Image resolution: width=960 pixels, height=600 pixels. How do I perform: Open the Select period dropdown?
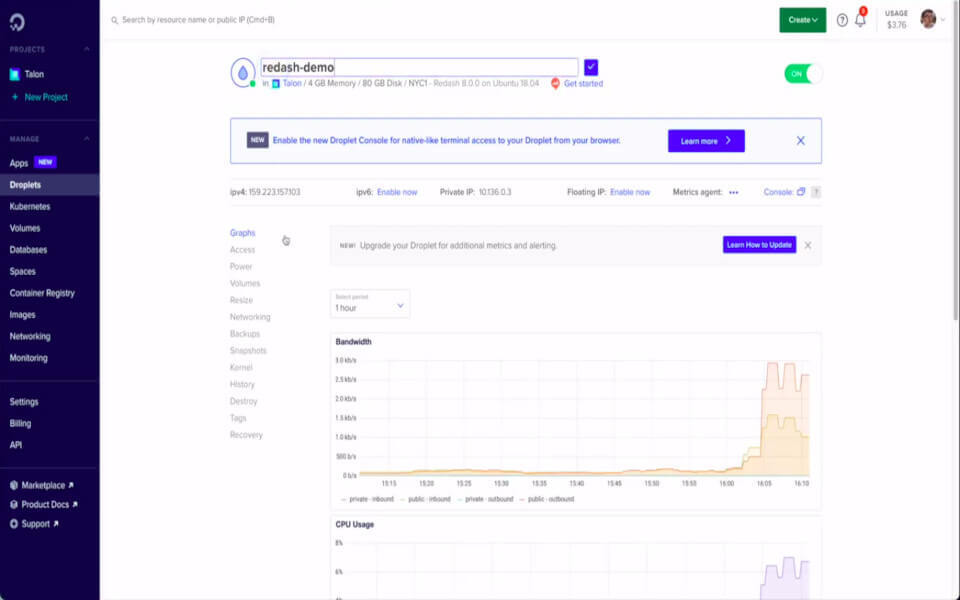(370, 304)
